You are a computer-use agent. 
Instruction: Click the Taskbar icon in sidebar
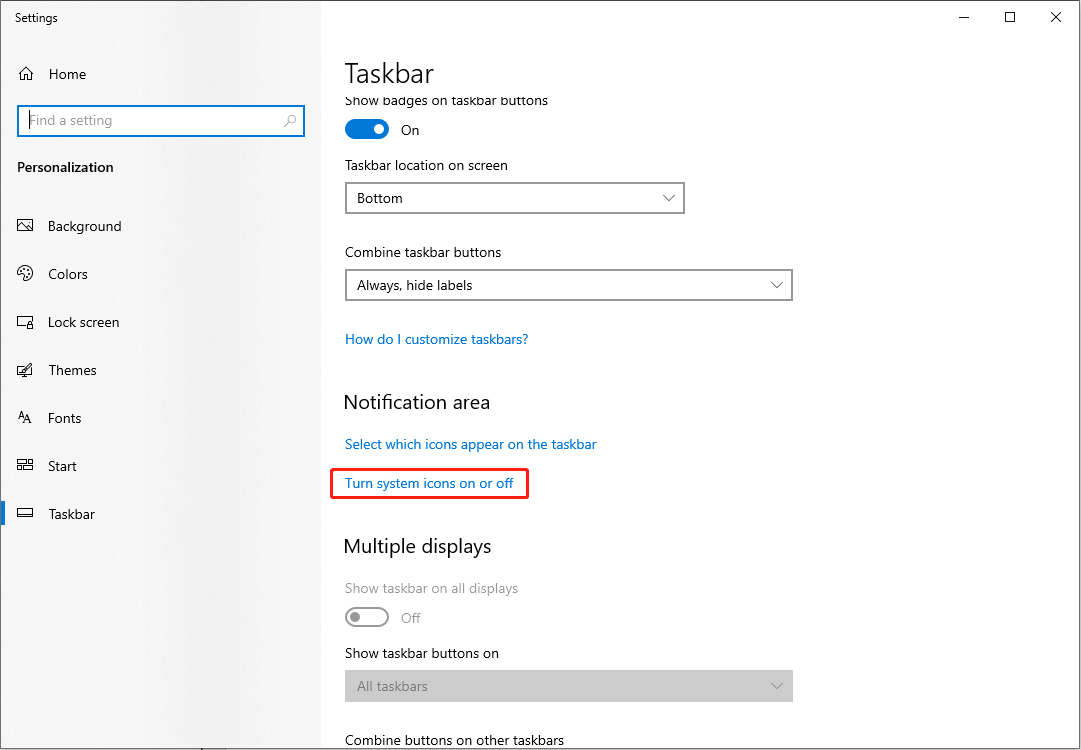pos(25,514)
